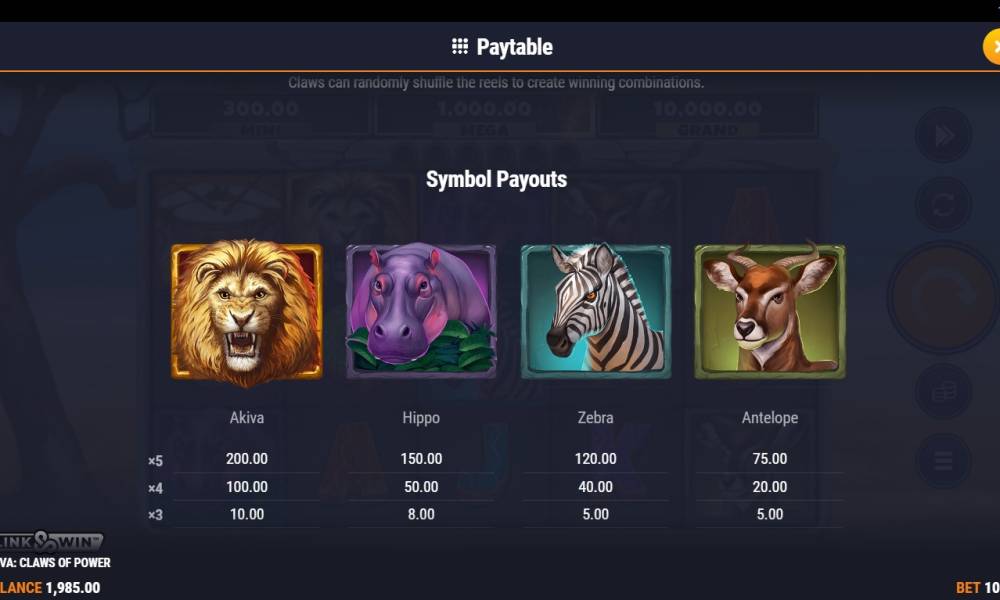Click the Symbol Payouts heading

(x=496, y=179)
